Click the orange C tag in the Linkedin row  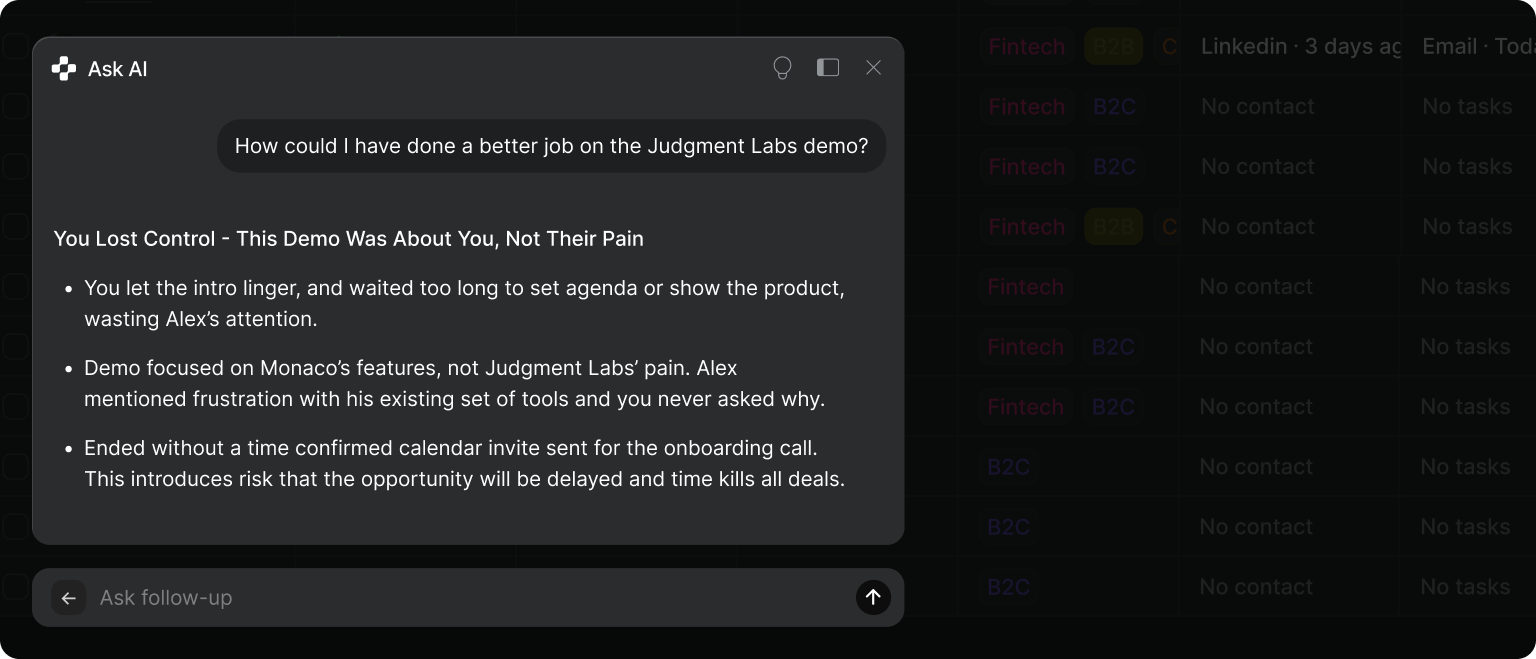click(x=1168, y=47)
